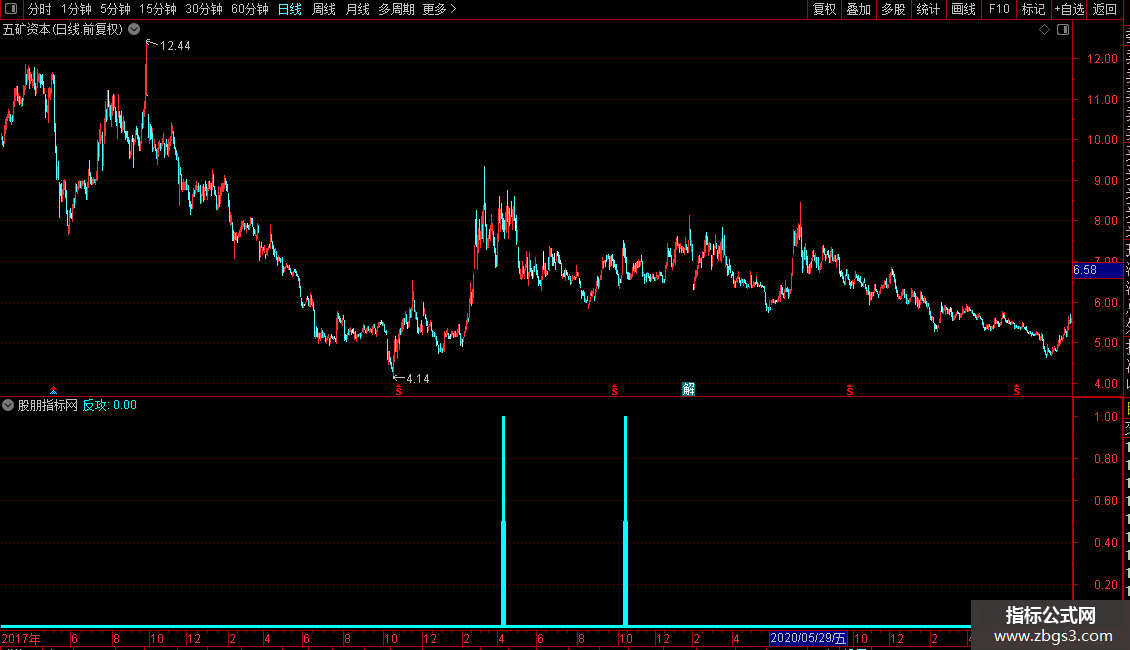Add stock via +自选 button

pos(1069,9)
